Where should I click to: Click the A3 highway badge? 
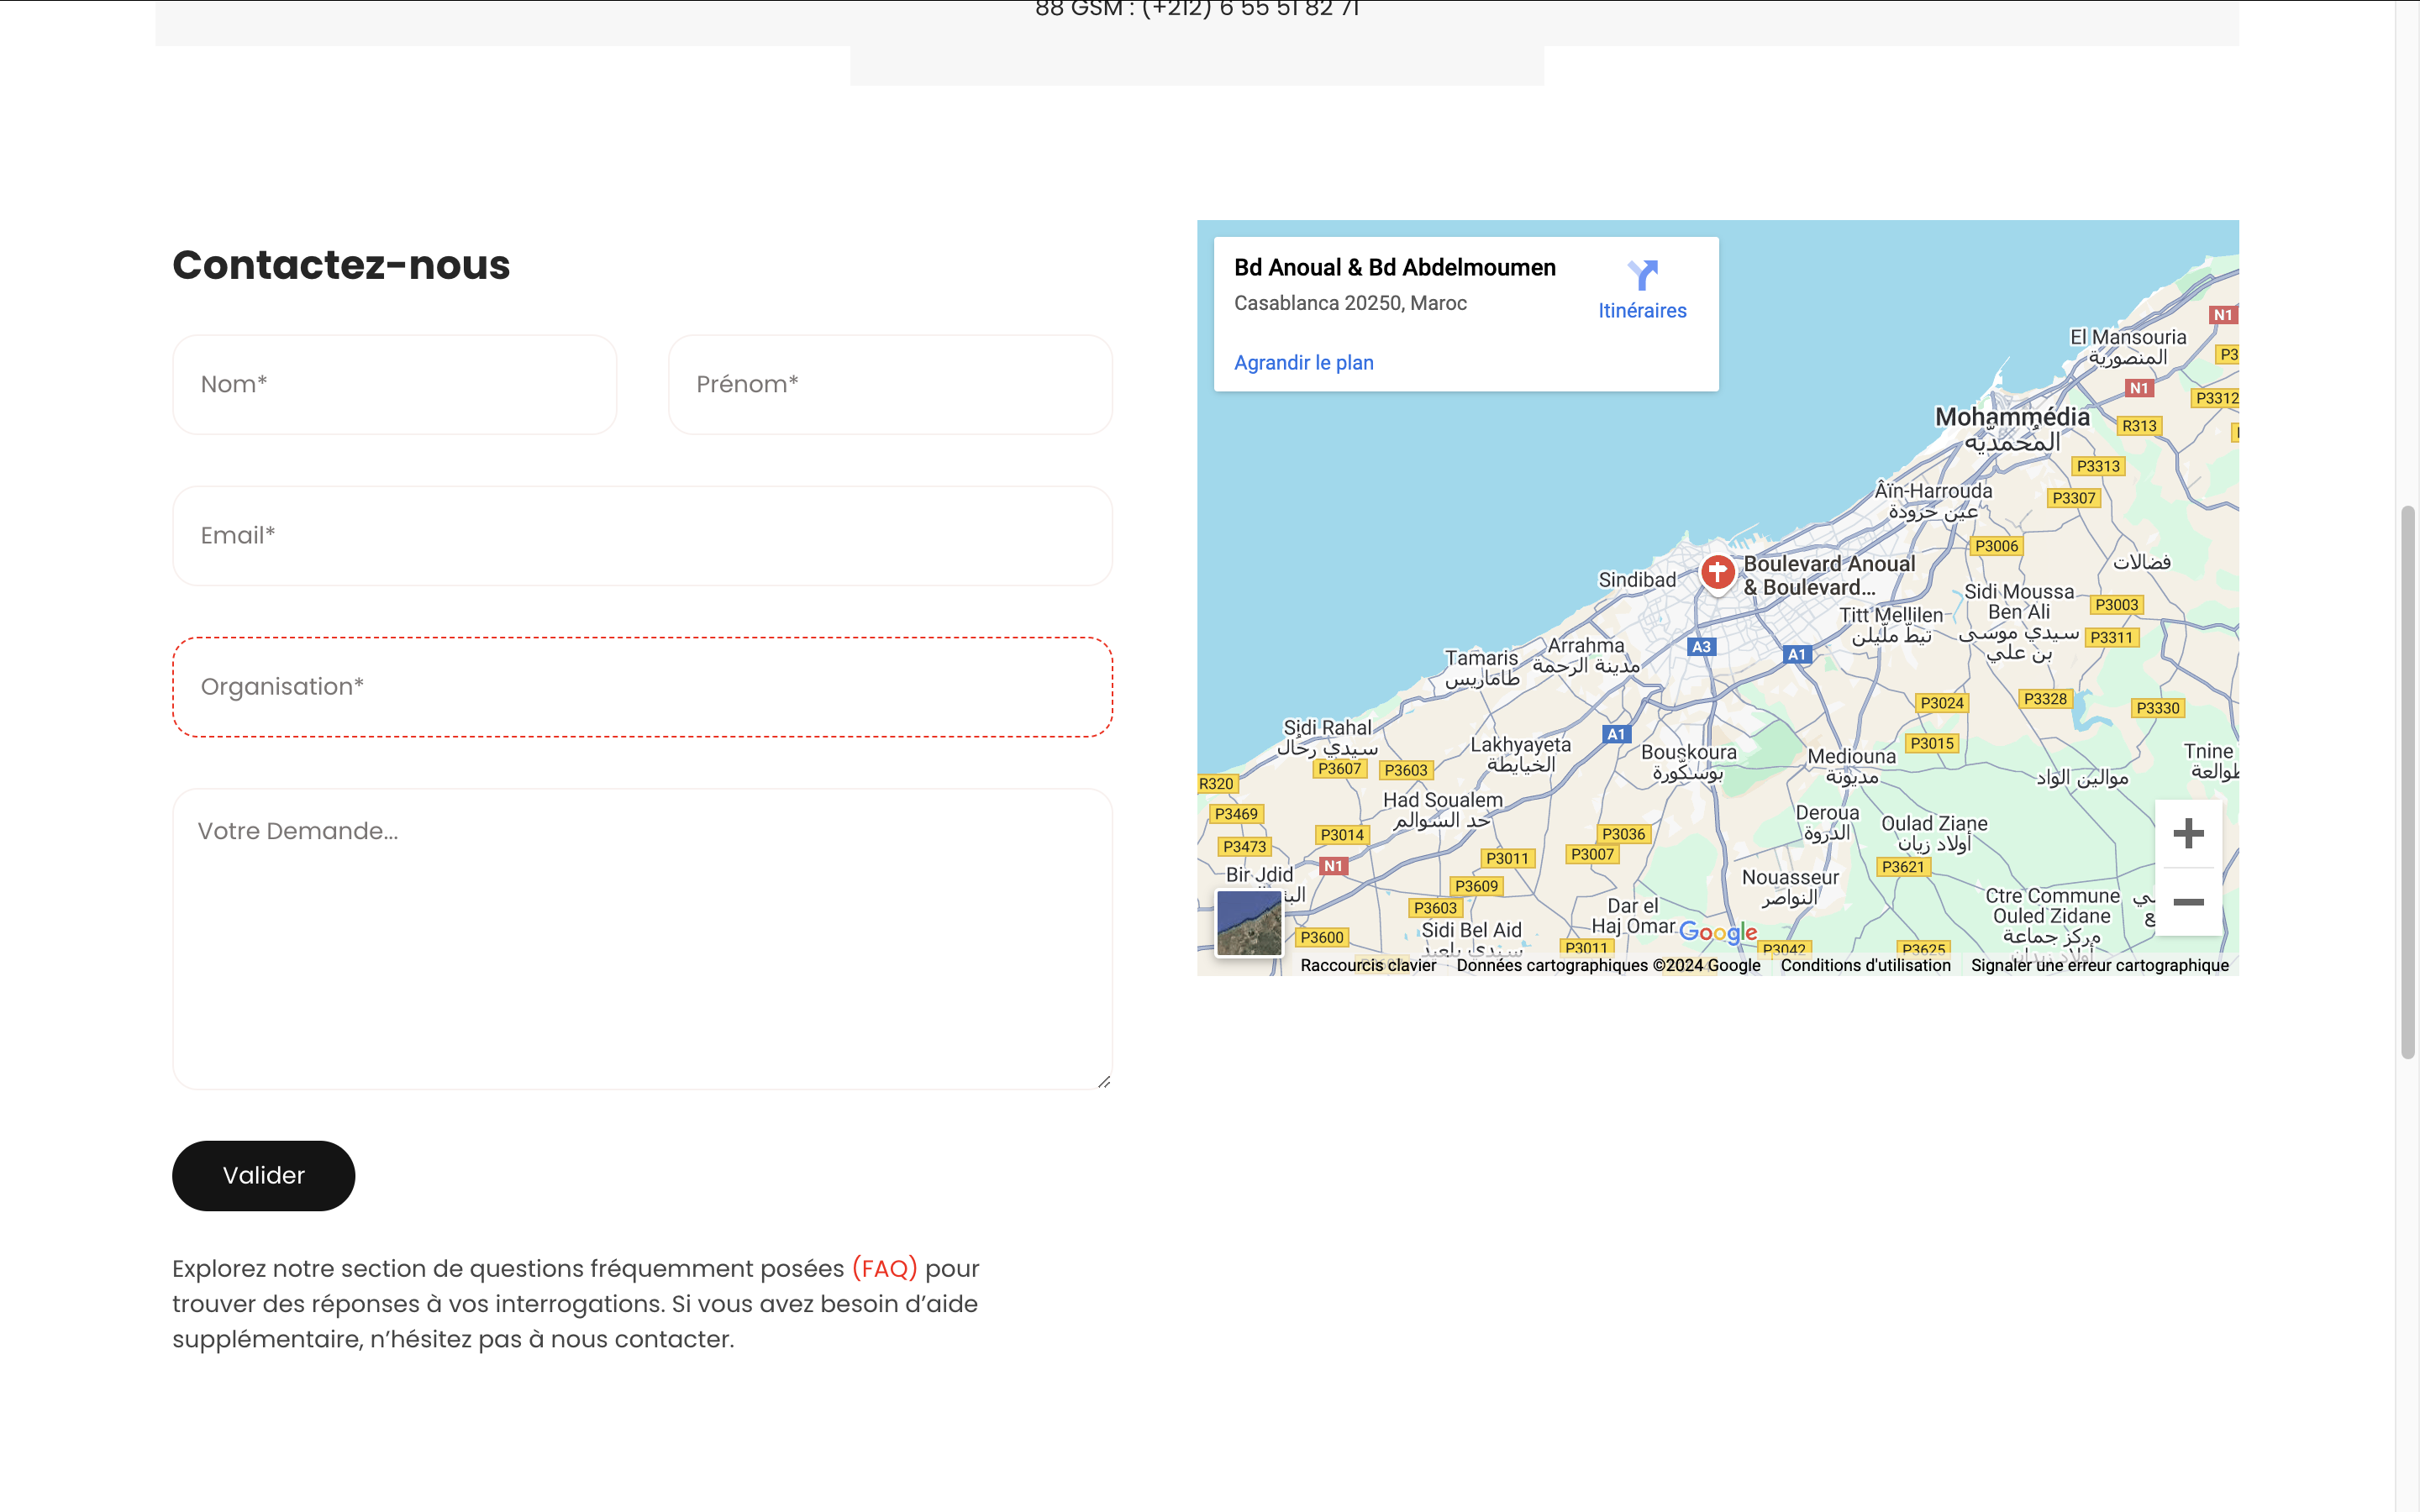click(1701, 647)
